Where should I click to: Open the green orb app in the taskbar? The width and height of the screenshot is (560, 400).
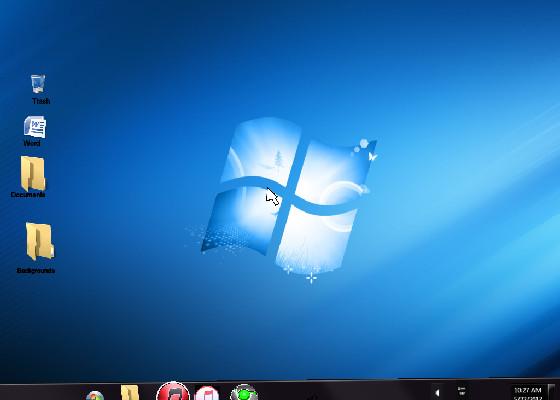tap(244, 392)
